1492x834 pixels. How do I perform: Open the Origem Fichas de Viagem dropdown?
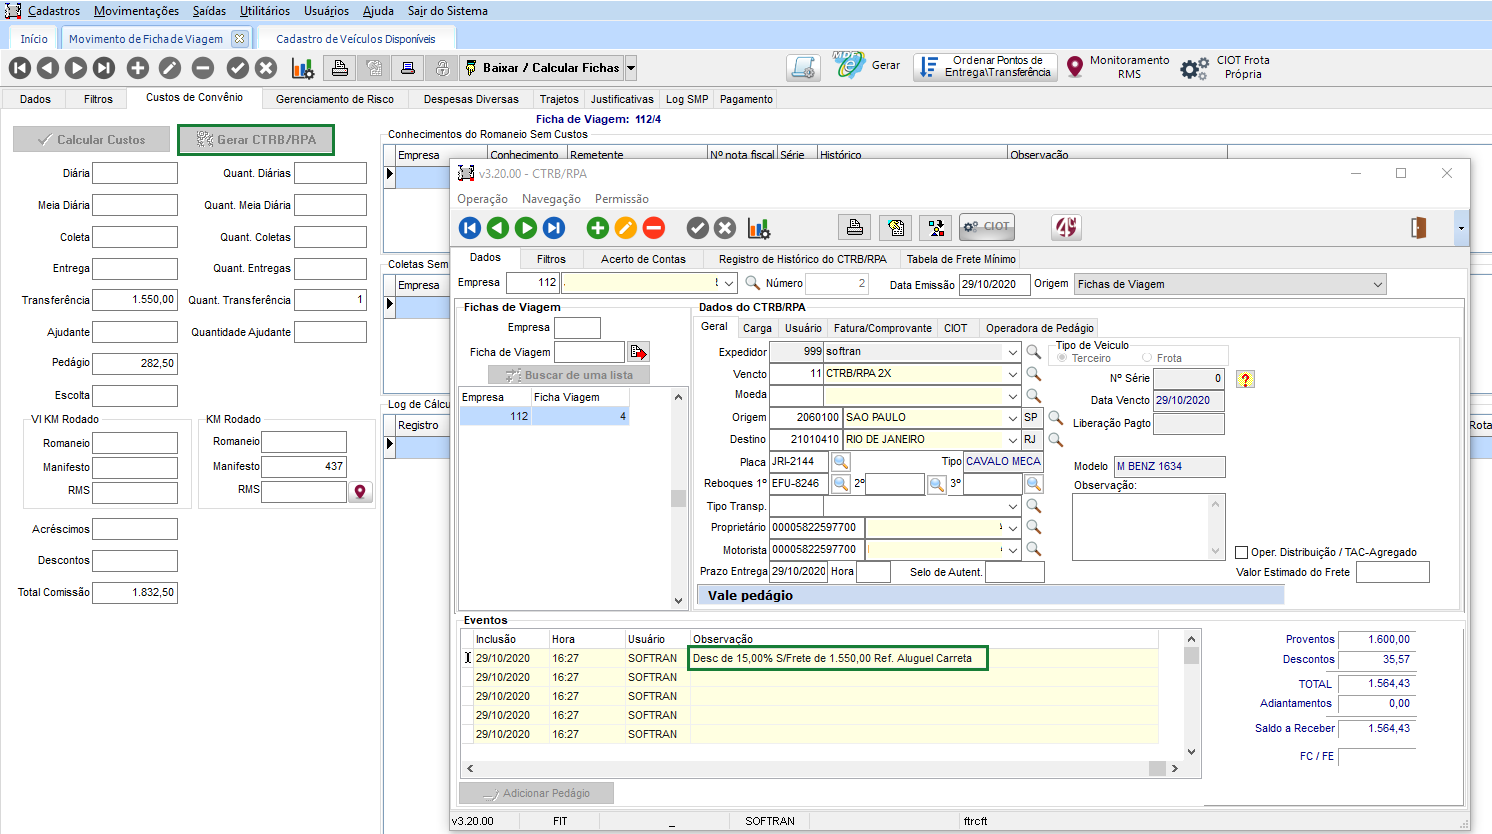coord(1378,285)
